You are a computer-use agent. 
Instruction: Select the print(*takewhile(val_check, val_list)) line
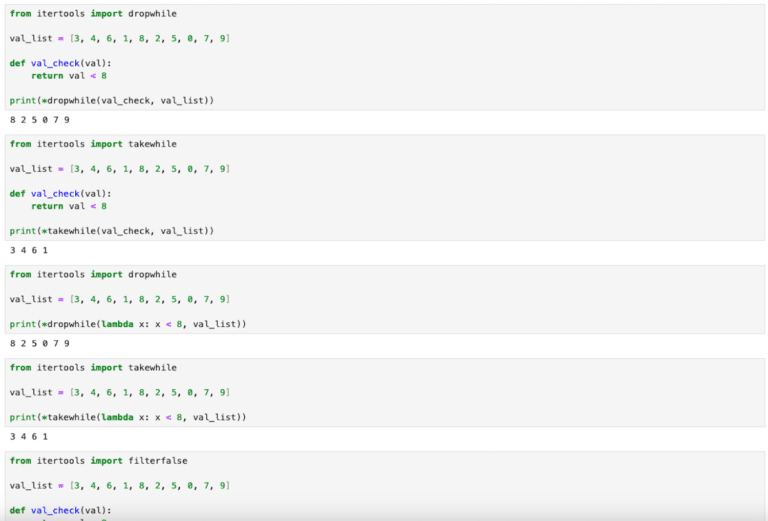(112, 230)
